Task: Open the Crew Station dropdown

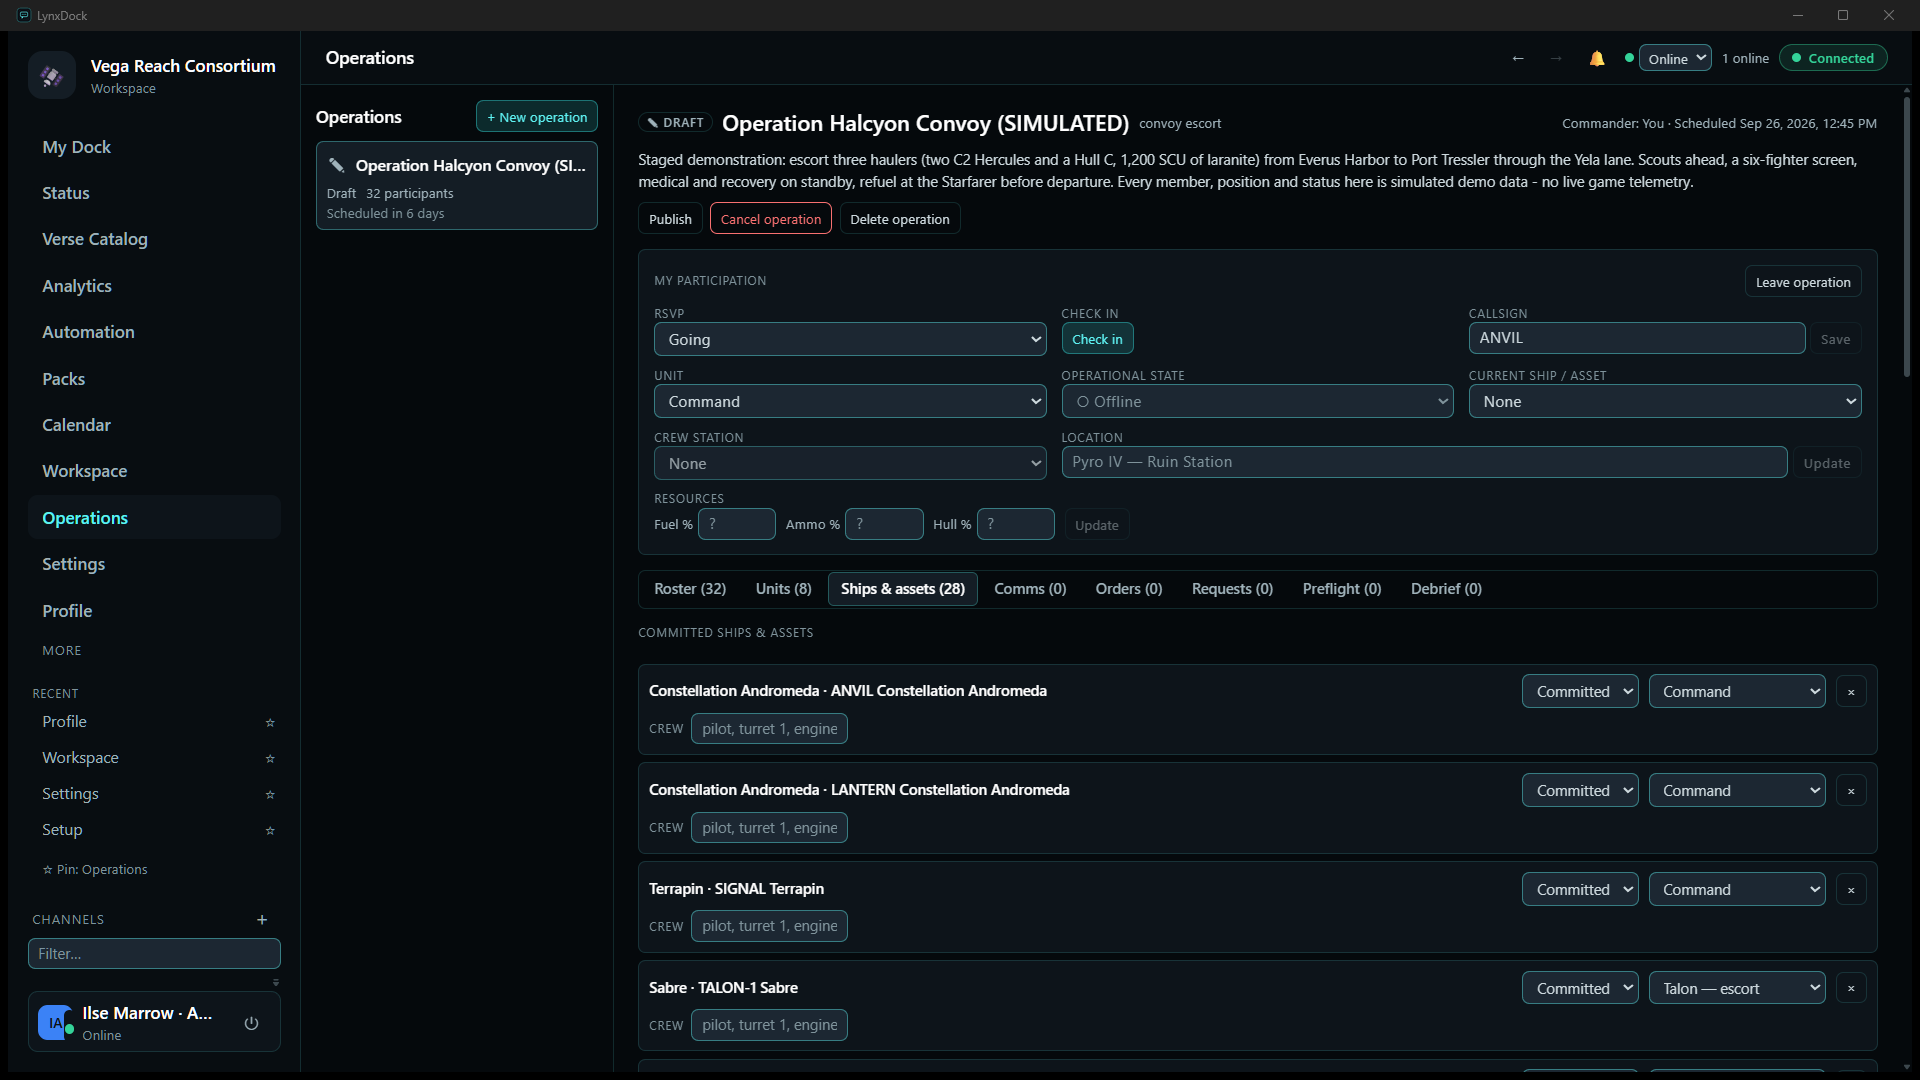Action: pyautogui.click(x=850, y=463)
